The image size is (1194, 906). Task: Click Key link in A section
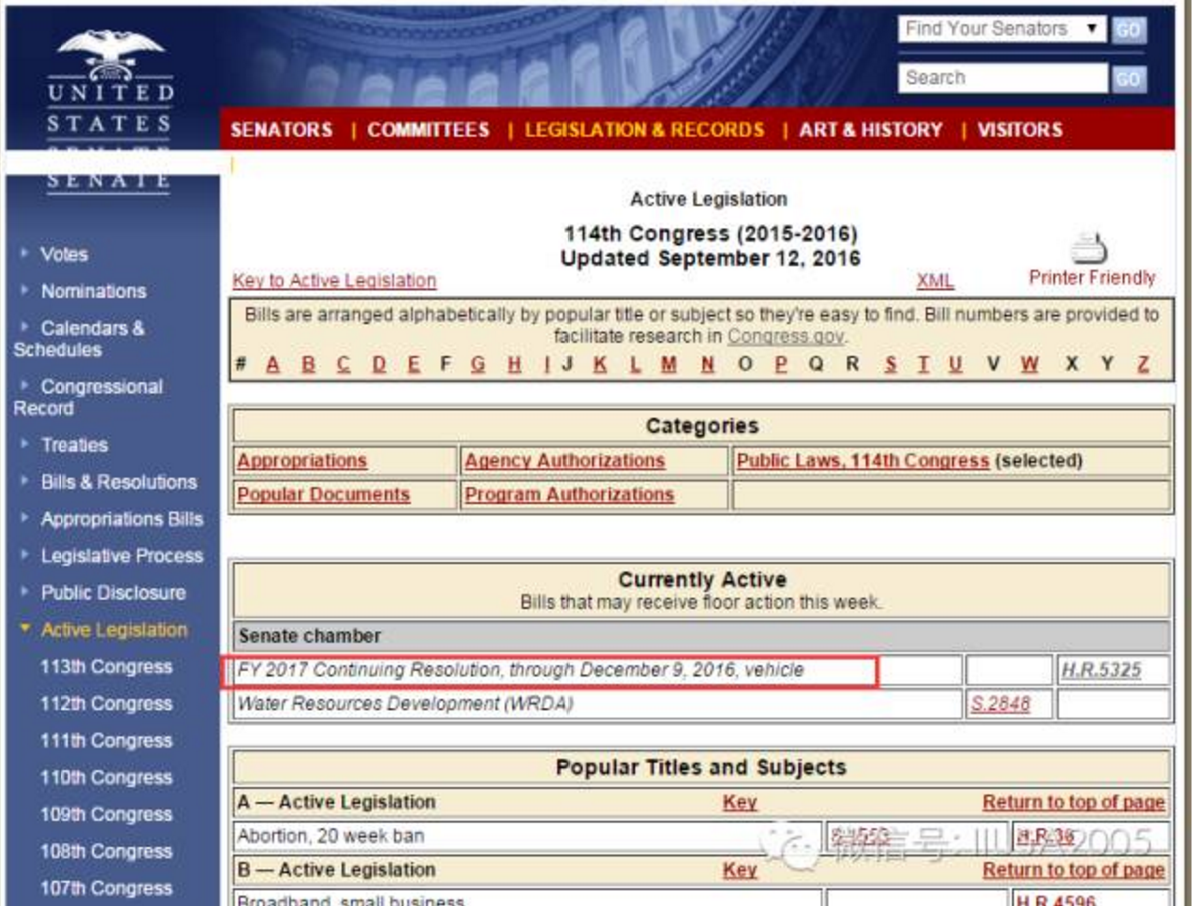click(x=739, y=802)
